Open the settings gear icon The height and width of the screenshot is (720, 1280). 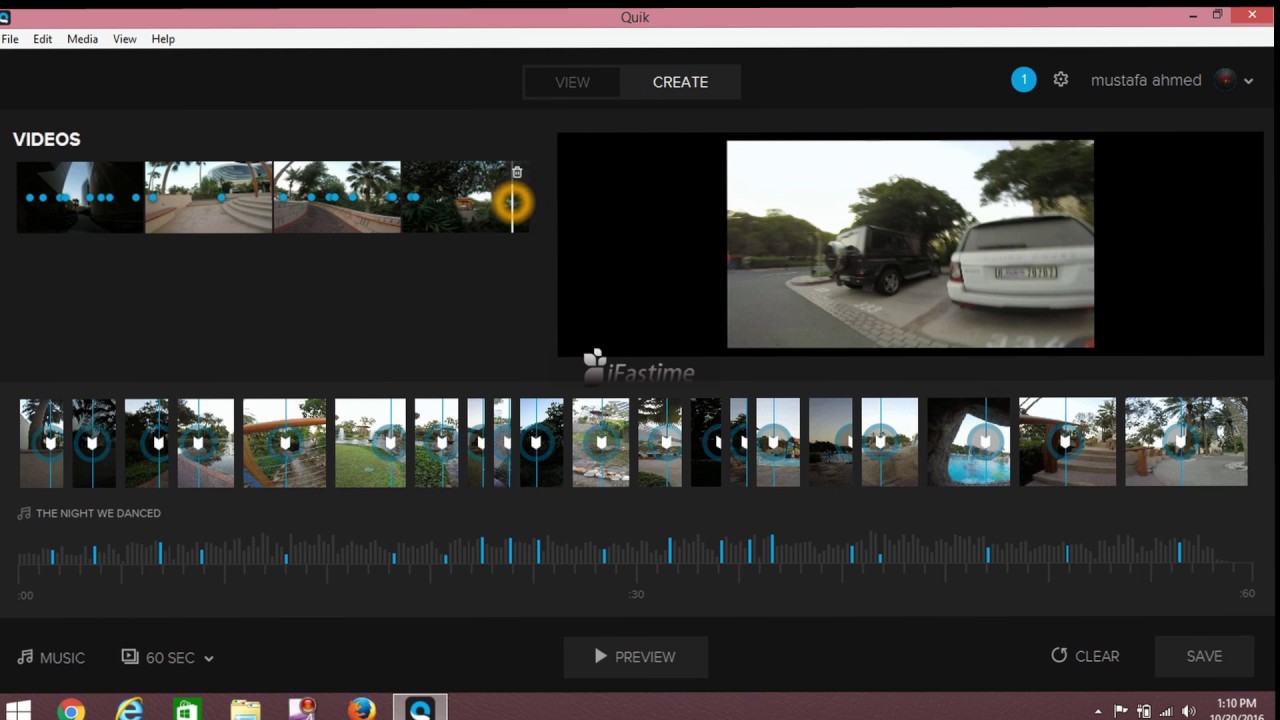coord(1061,80)
